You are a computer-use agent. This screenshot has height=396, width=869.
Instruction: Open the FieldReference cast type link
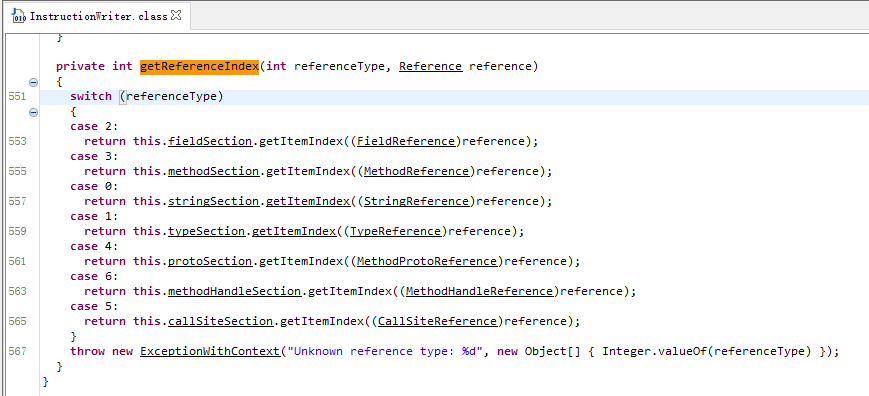tap(406, 141)
